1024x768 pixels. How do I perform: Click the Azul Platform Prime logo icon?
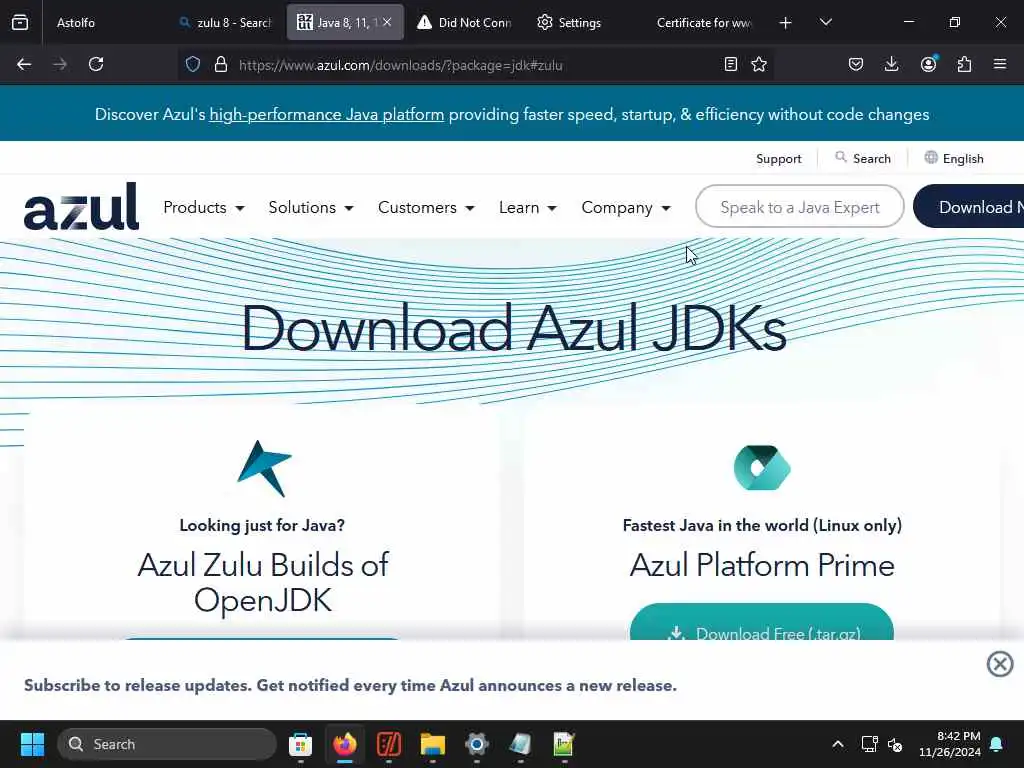click(762, 468)
